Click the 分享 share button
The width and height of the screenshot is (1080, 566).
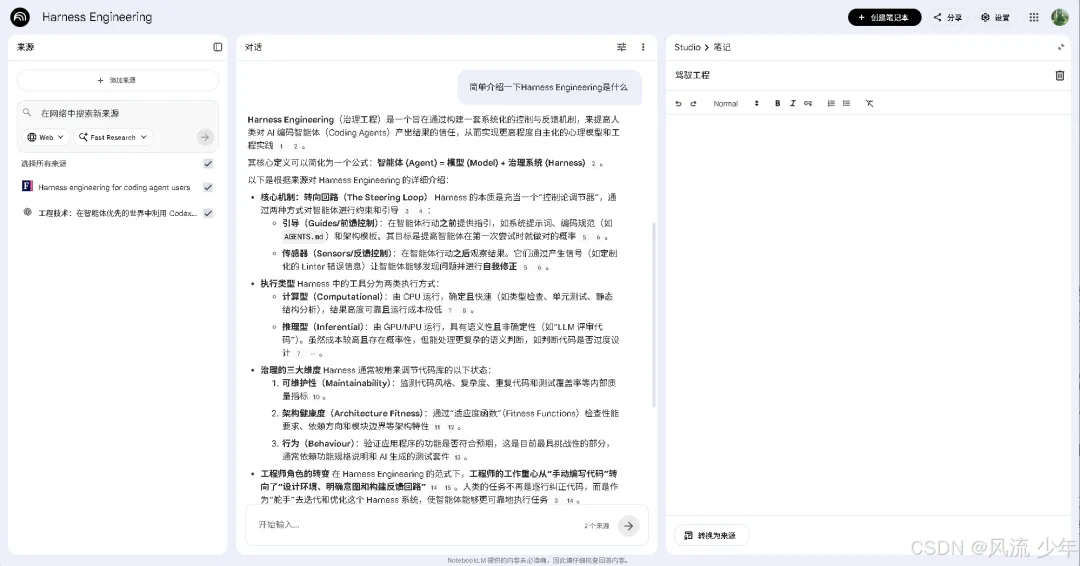pyautogui.click(x=948, y=17)
